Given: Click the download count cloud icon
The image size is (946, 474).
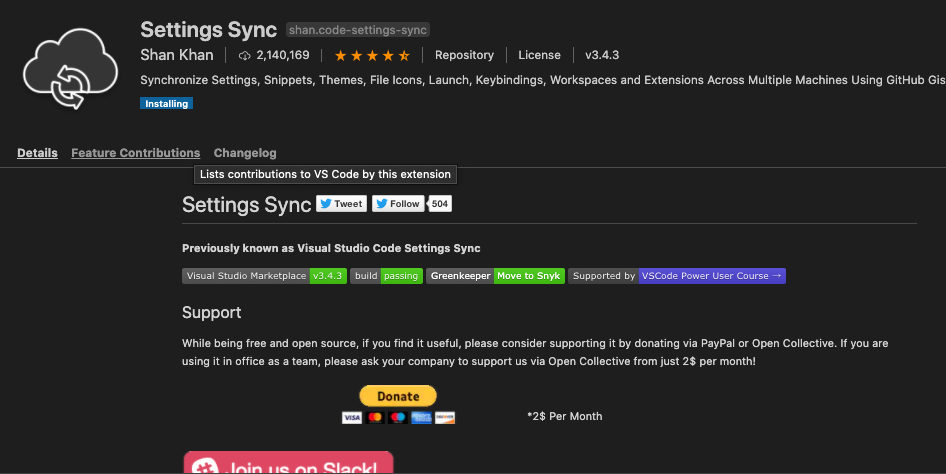Looking at the screenshot, I should coord(244,55).
